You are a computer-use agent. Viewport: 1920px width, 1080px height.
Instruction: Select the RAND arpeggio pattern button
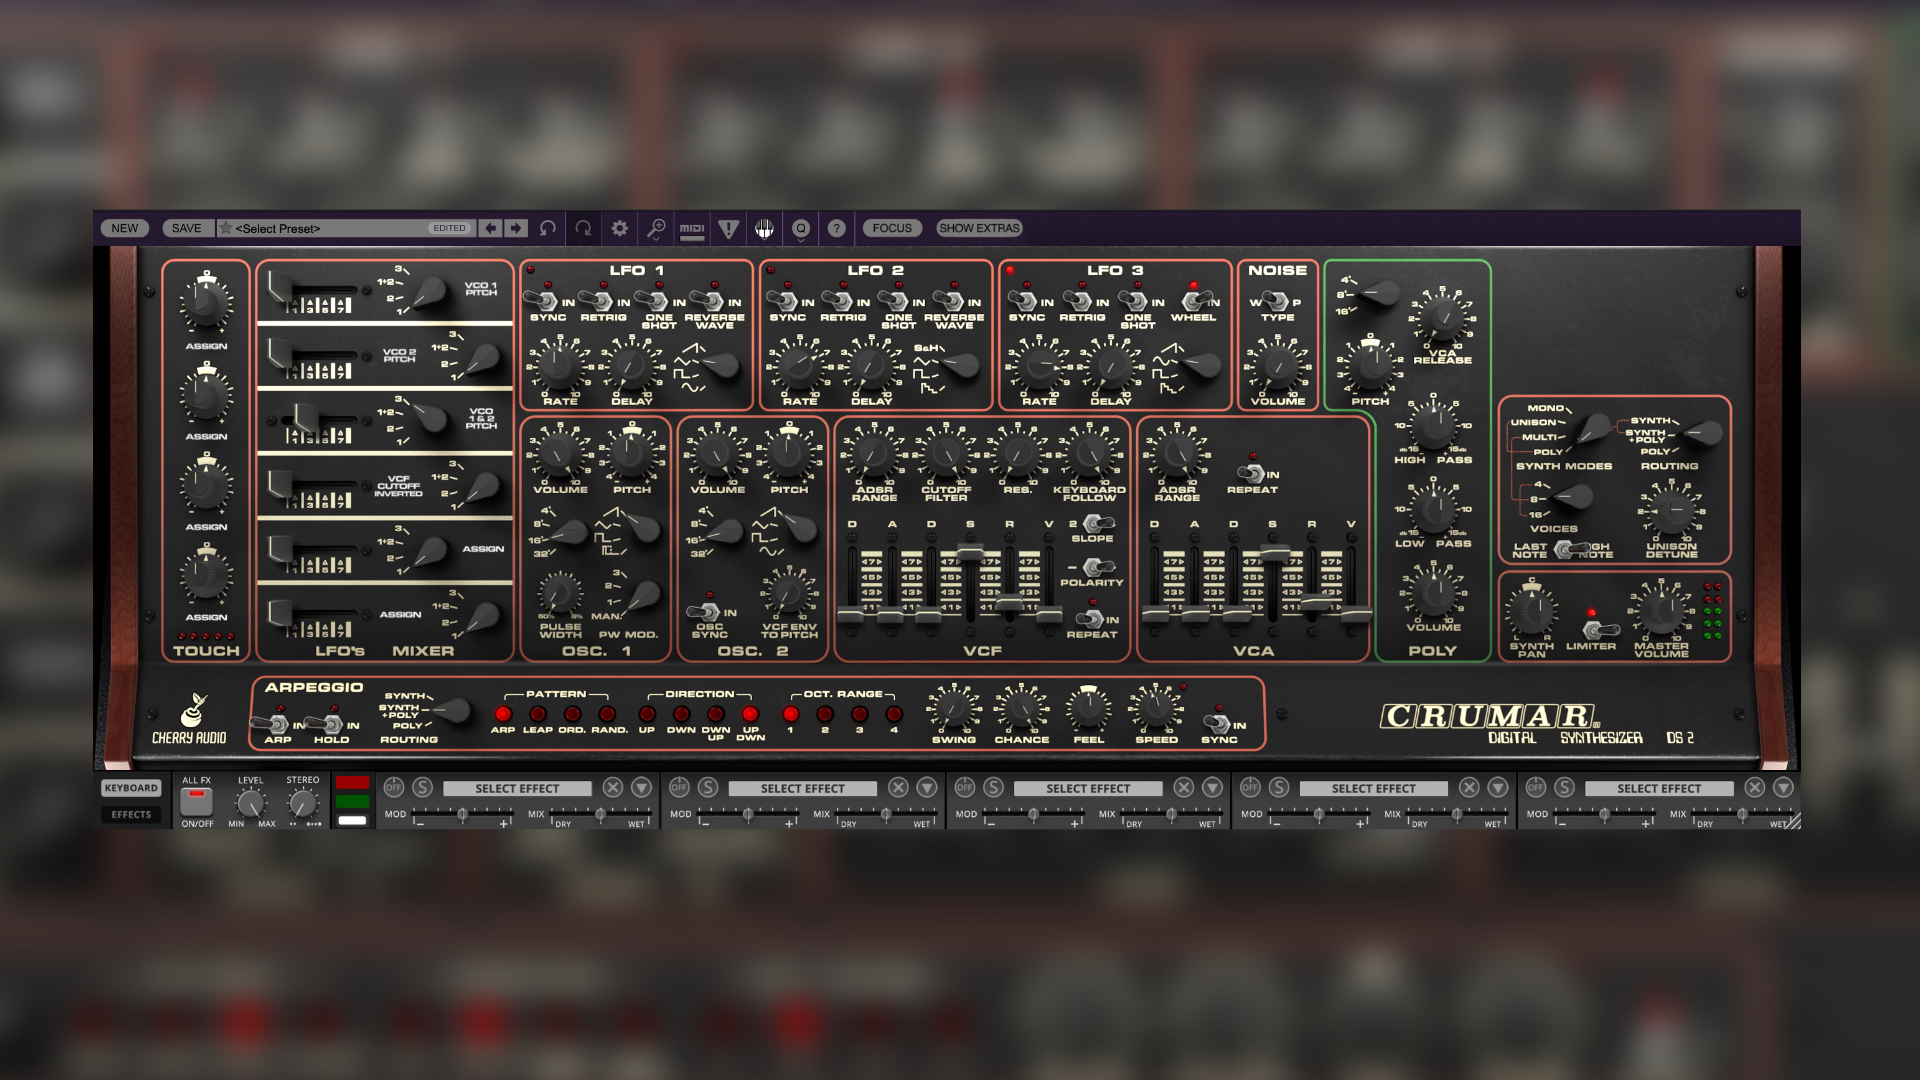(605, 714)
